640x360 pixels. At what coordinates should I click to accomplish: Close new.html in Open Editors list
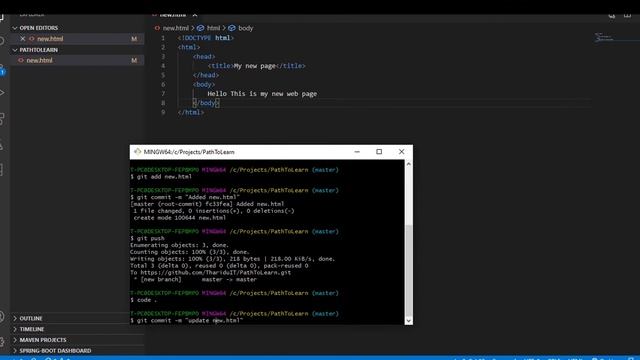[x=23, y=39]
